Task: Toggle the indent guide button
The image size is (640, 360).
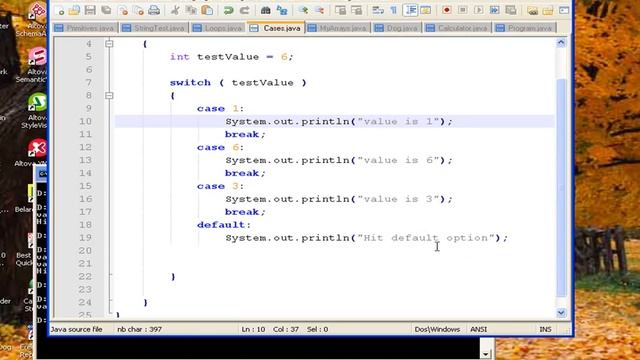Action: (410, 10)
